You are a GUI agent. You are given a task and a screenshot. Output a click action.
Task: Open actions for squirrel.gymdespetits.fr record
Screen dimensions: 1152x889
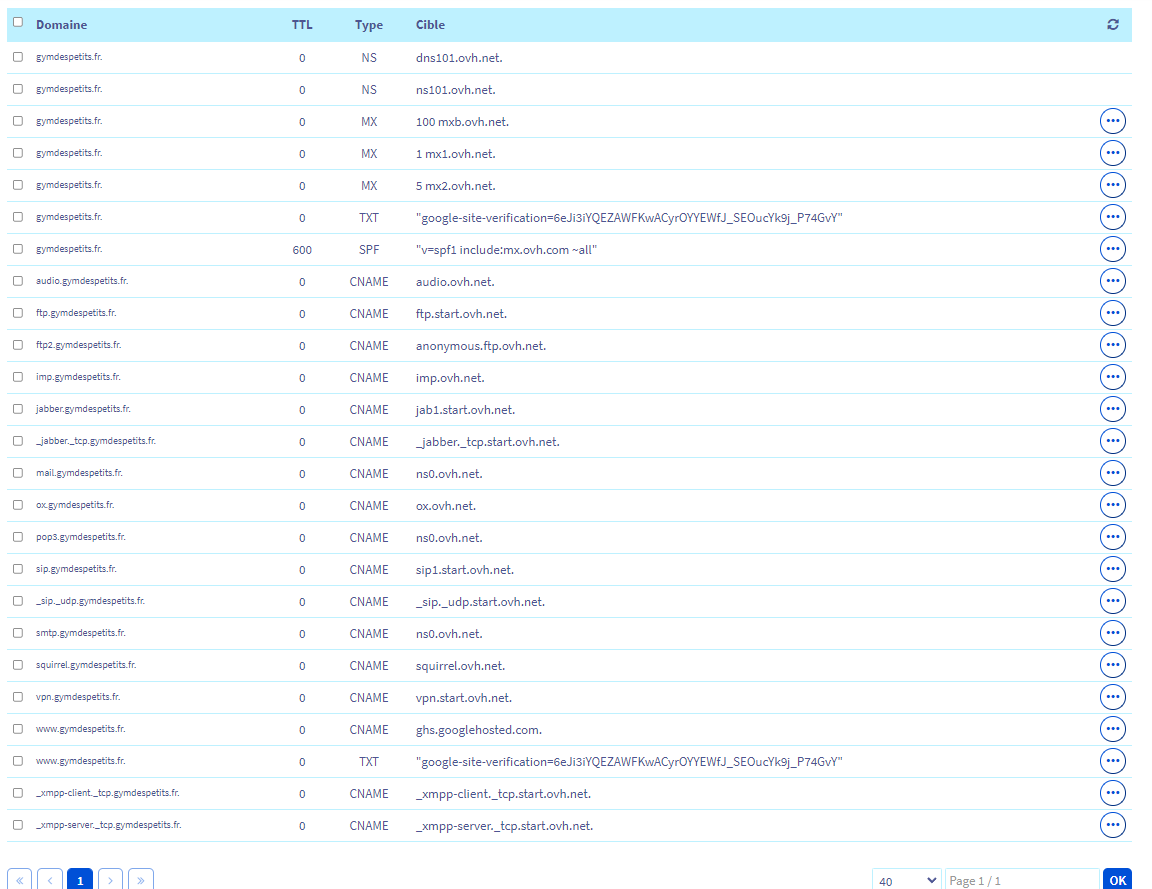point(1112,665)
